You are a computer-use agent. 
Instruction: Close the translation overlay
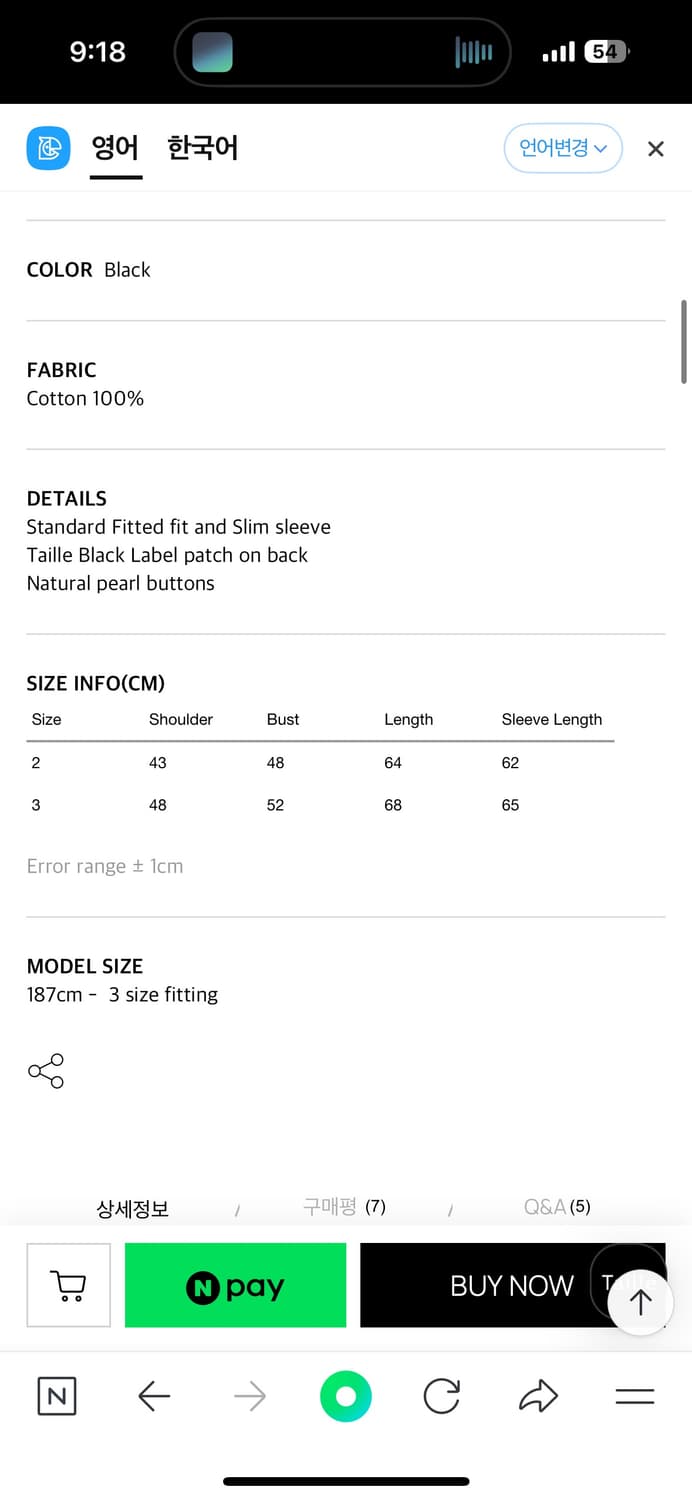655,149
